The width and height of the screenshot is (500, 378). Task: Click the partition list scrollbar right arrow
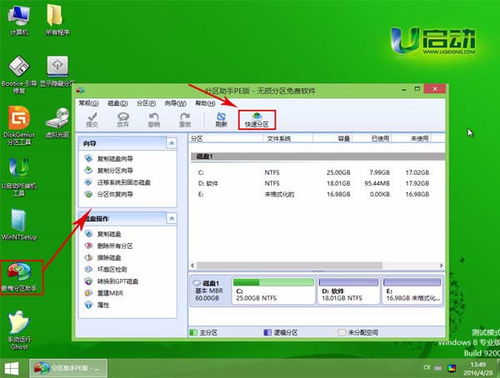tap(441, 265)
